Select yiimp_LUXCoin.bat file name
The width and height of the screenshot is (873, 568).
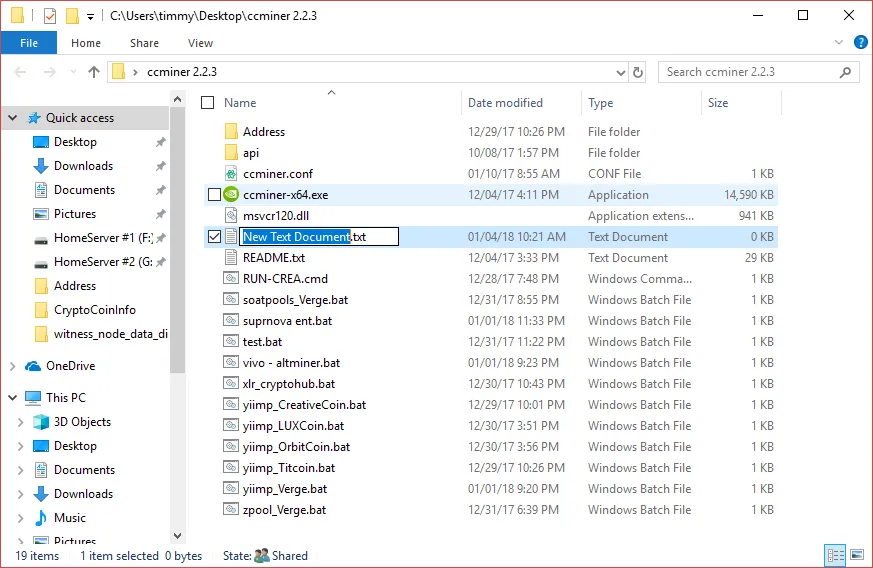(293, 425)
